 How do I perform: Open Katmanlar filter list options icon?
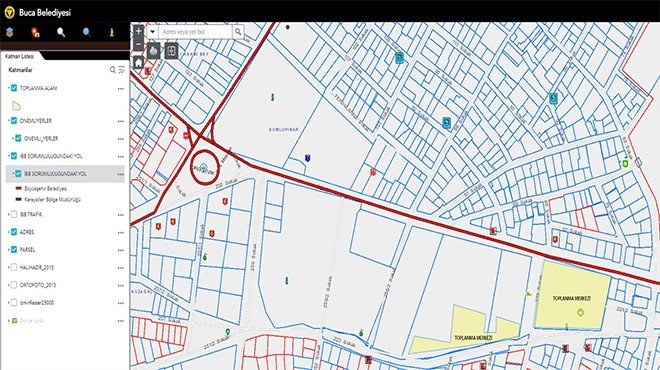[x=122, y=70]
